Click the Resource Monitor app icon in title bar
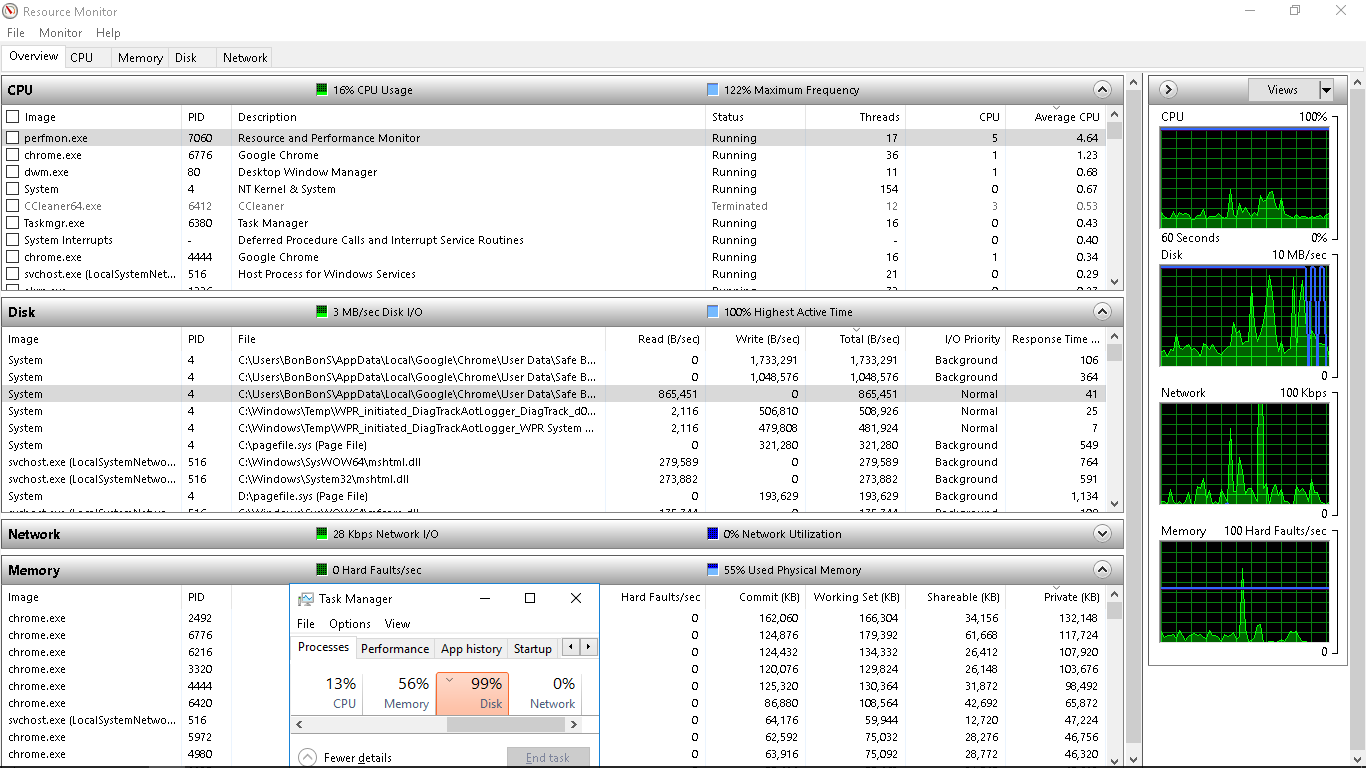Image resolution: width=1366 pixels, height=768 pixels. tap(10, 11)
